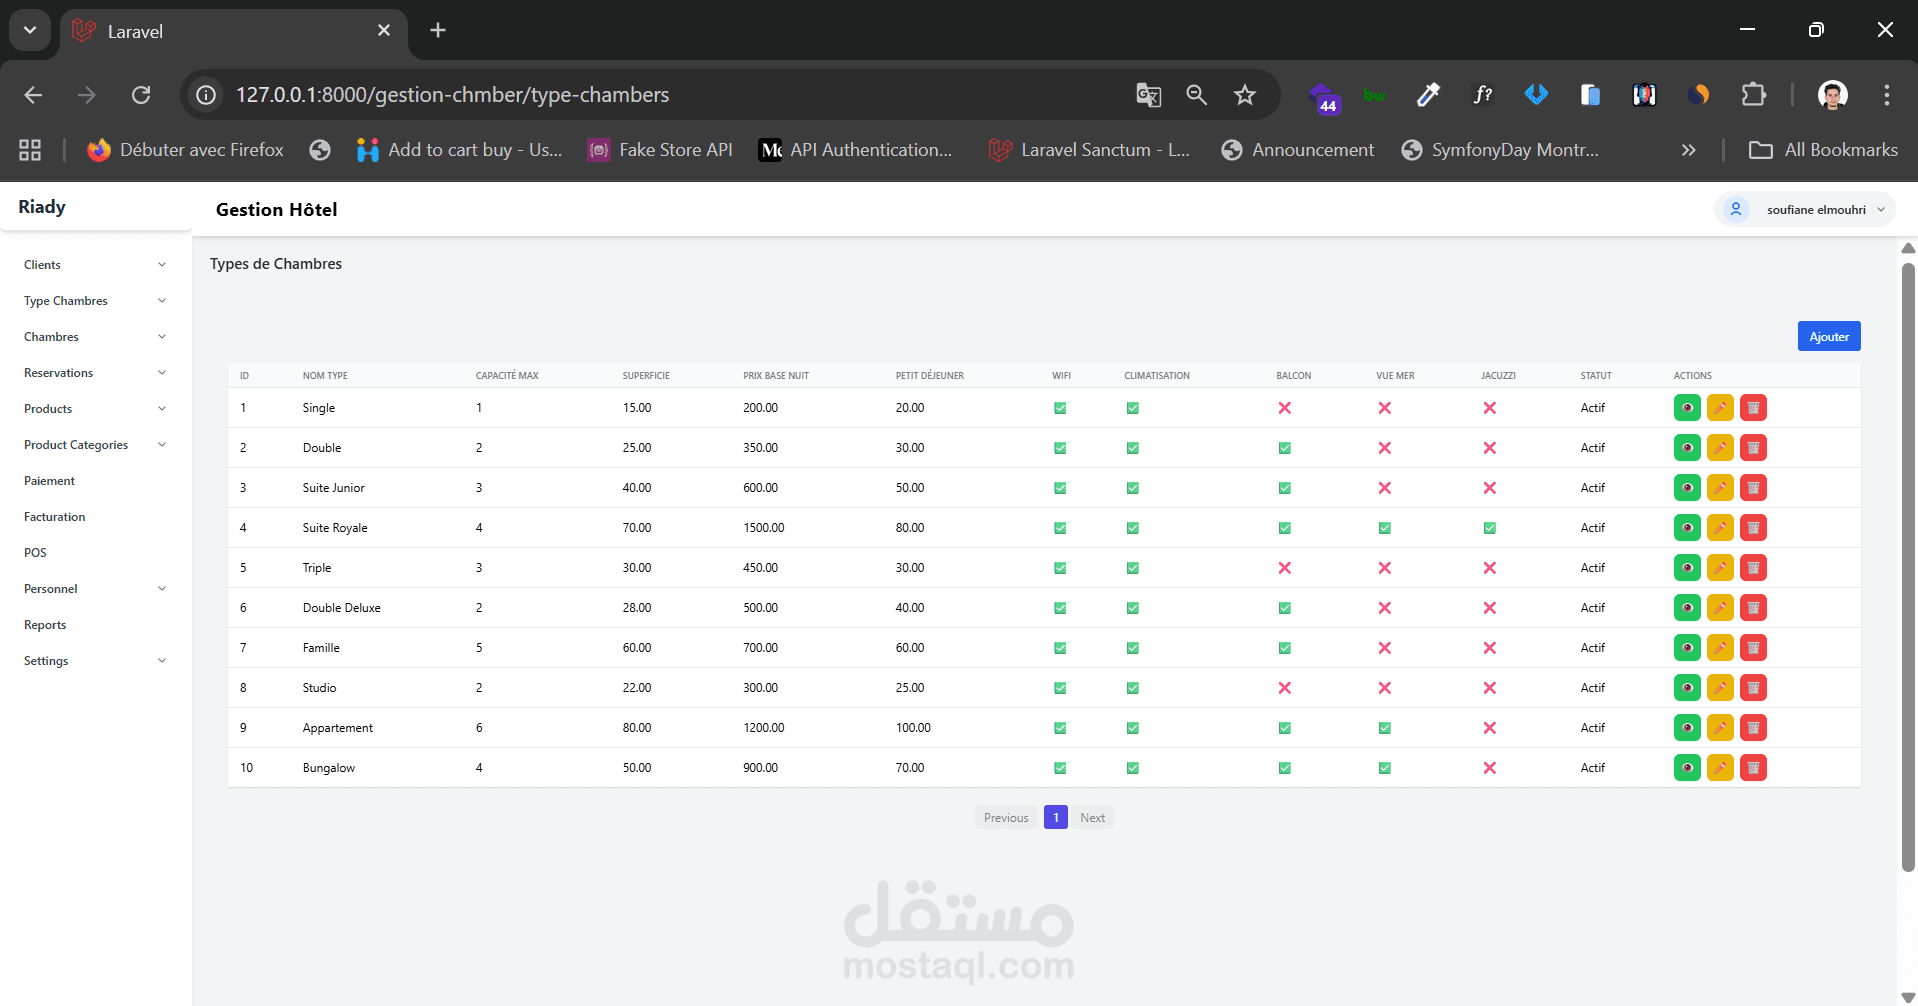Screen dimensions: 1918x1006
Task: Edit the Double room type
Action: point(1720,448)
